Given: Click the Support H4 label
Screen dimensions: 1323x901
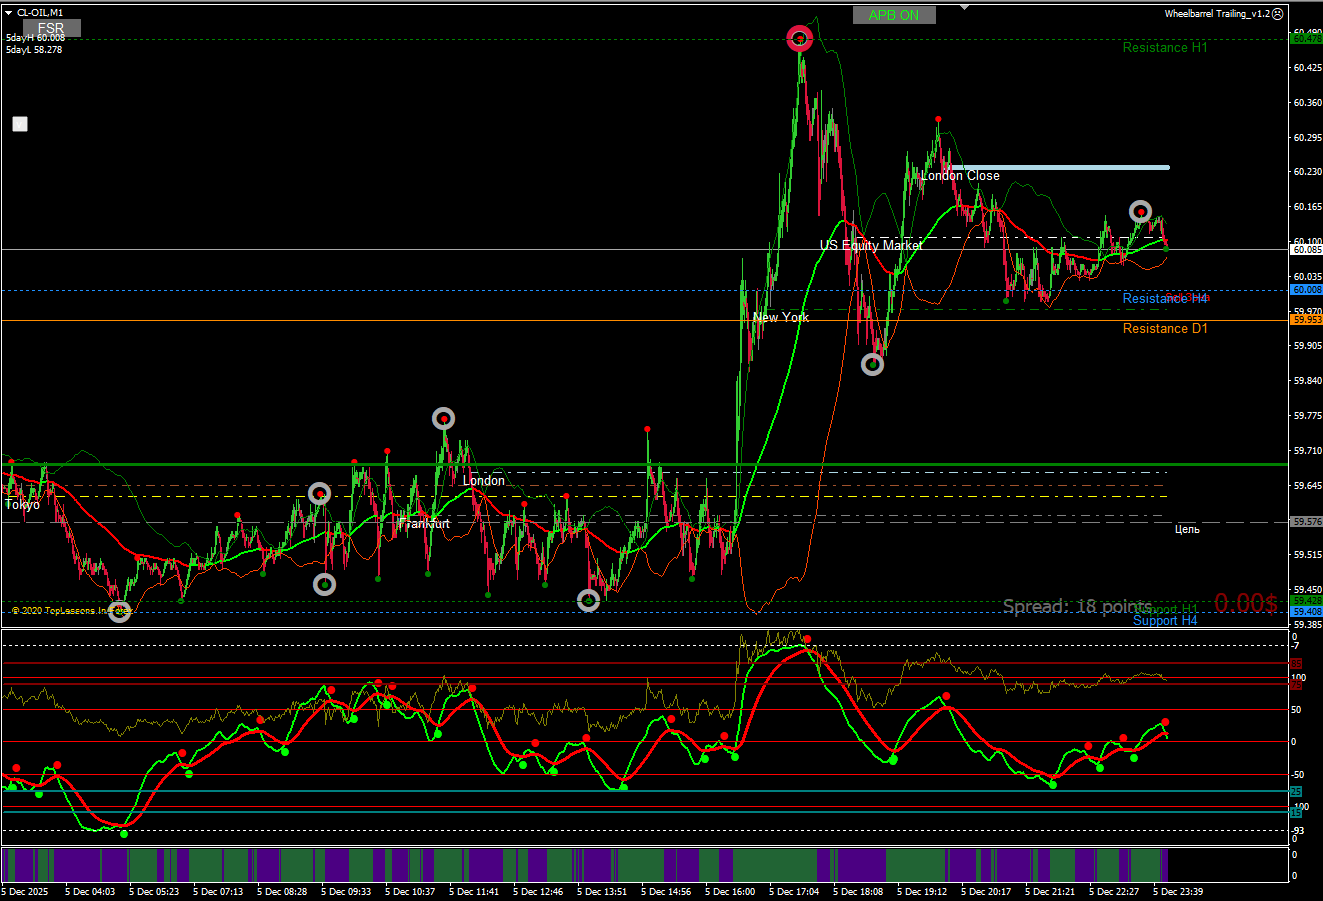Looking at the screenshot, I should (x=1165, y=621).
